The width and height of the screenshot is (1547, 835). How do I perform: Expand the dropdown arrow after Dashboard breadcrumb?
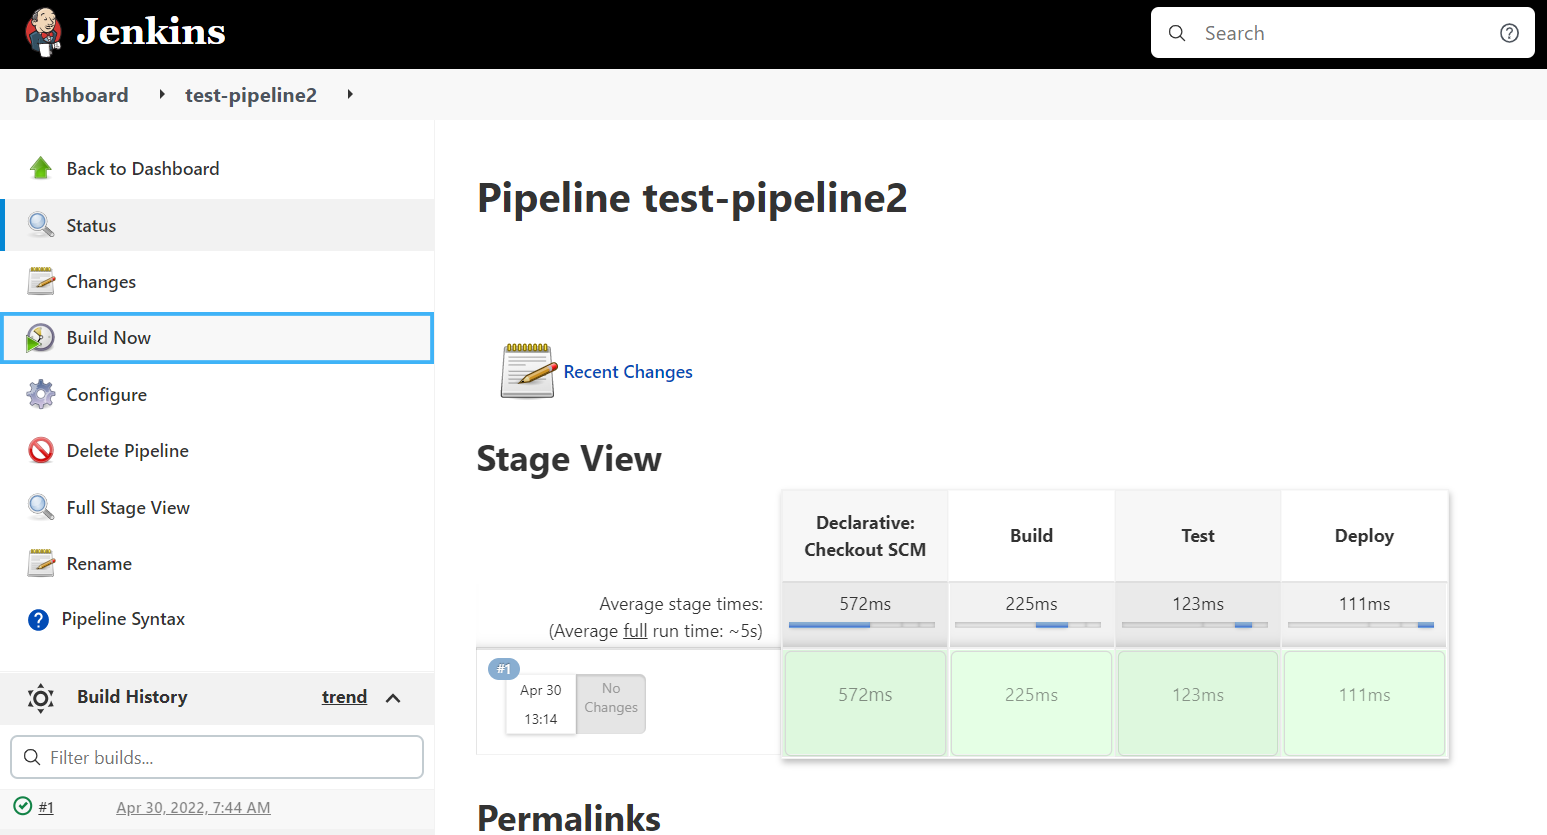click(162, 94)
